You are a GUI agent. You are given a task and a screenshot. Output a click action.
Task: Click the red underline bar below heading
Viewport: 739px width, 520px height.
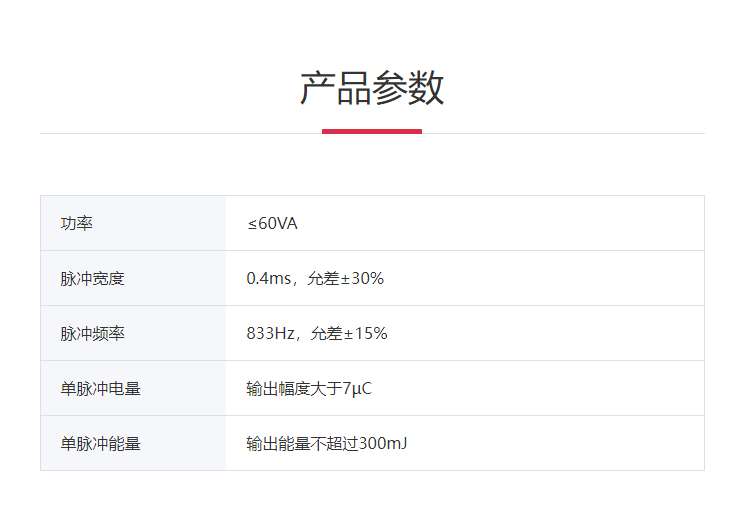(372, 131)
